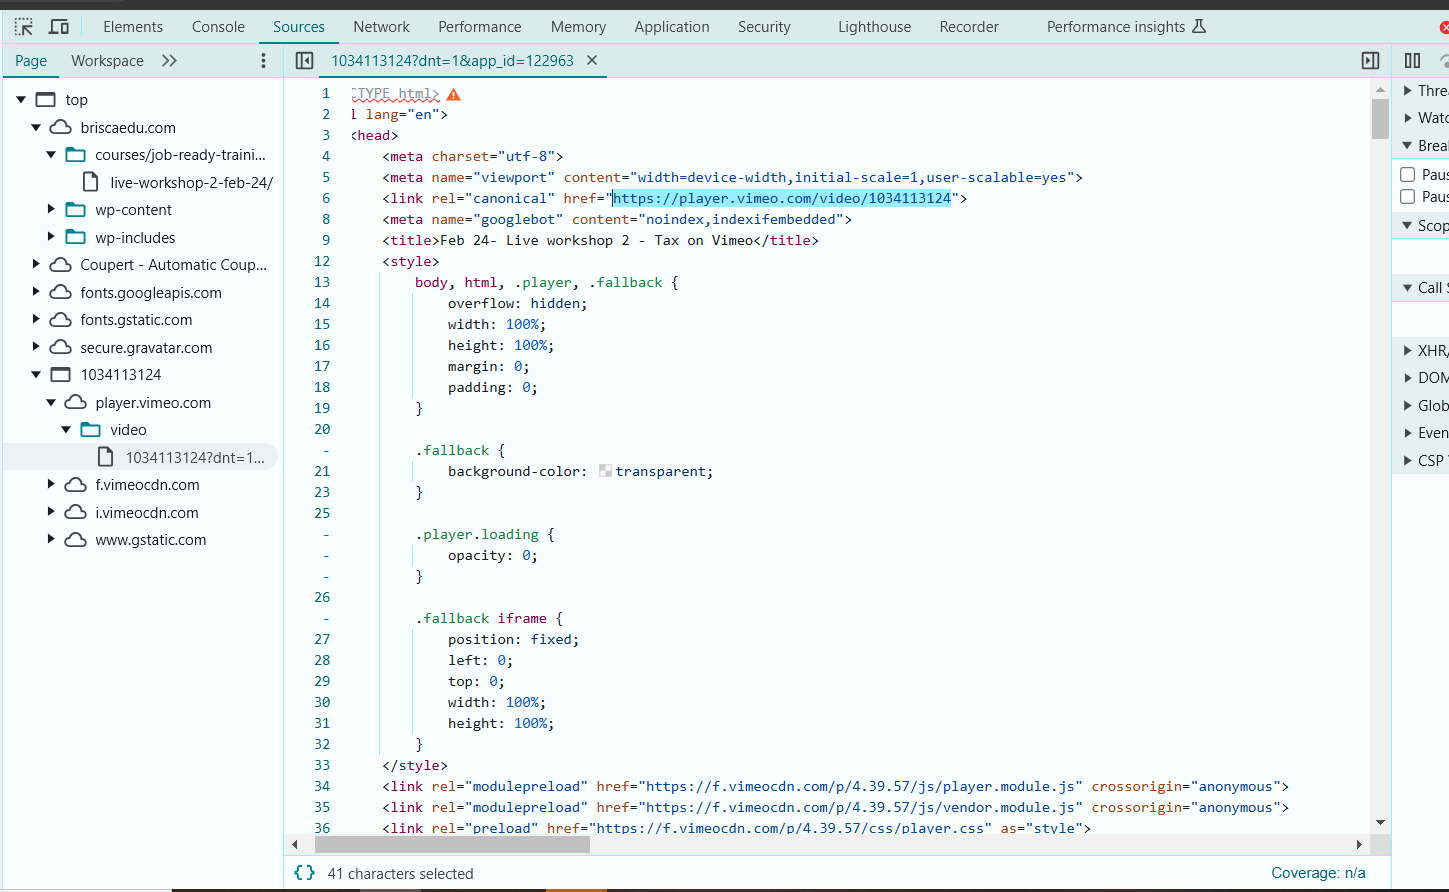Show more navigator tabs chevron

169,61
